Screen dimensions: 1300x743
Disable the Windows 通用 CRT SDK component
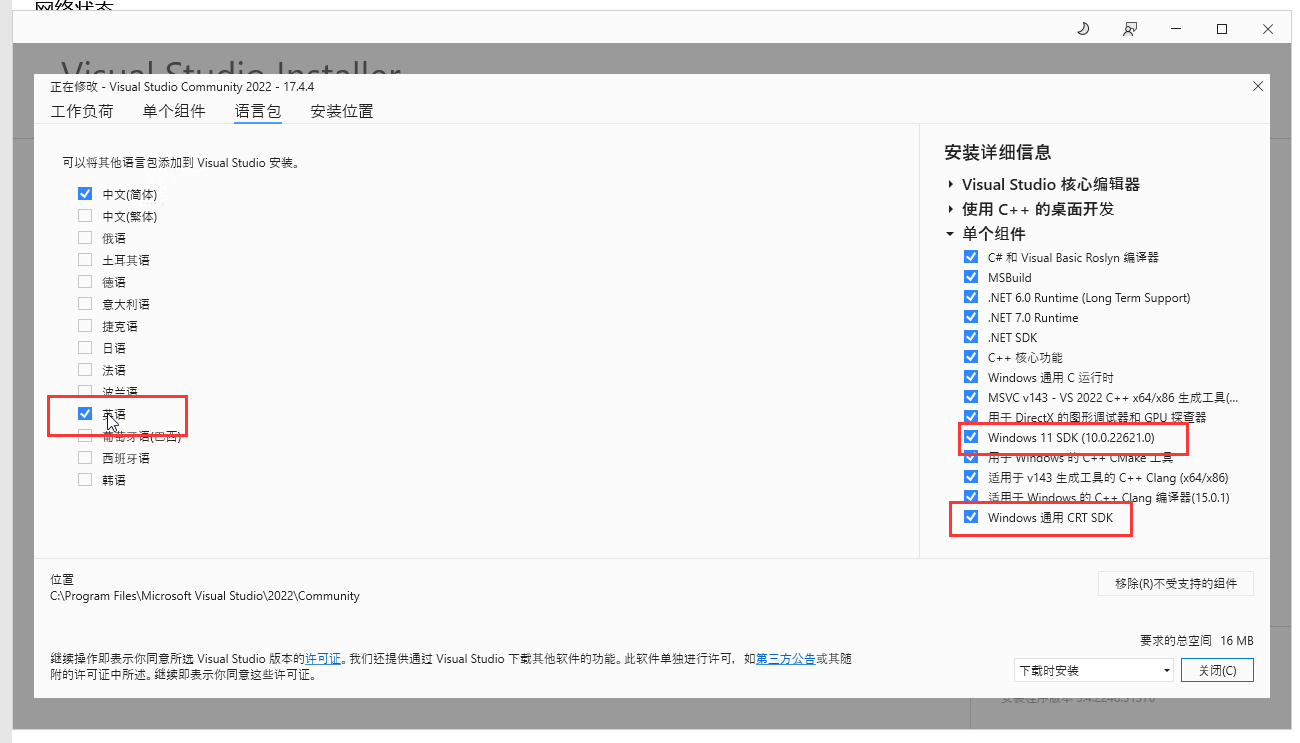tap(971, 517)
